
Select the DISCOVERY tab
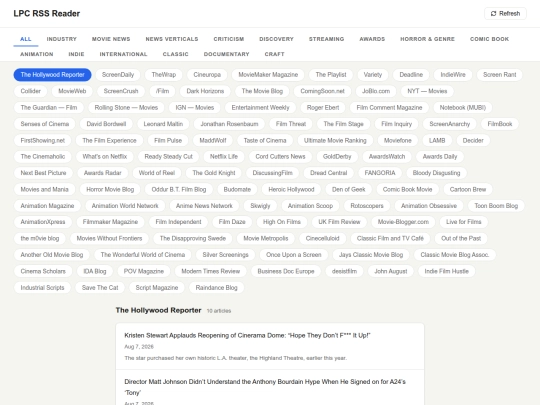(277, 39)
